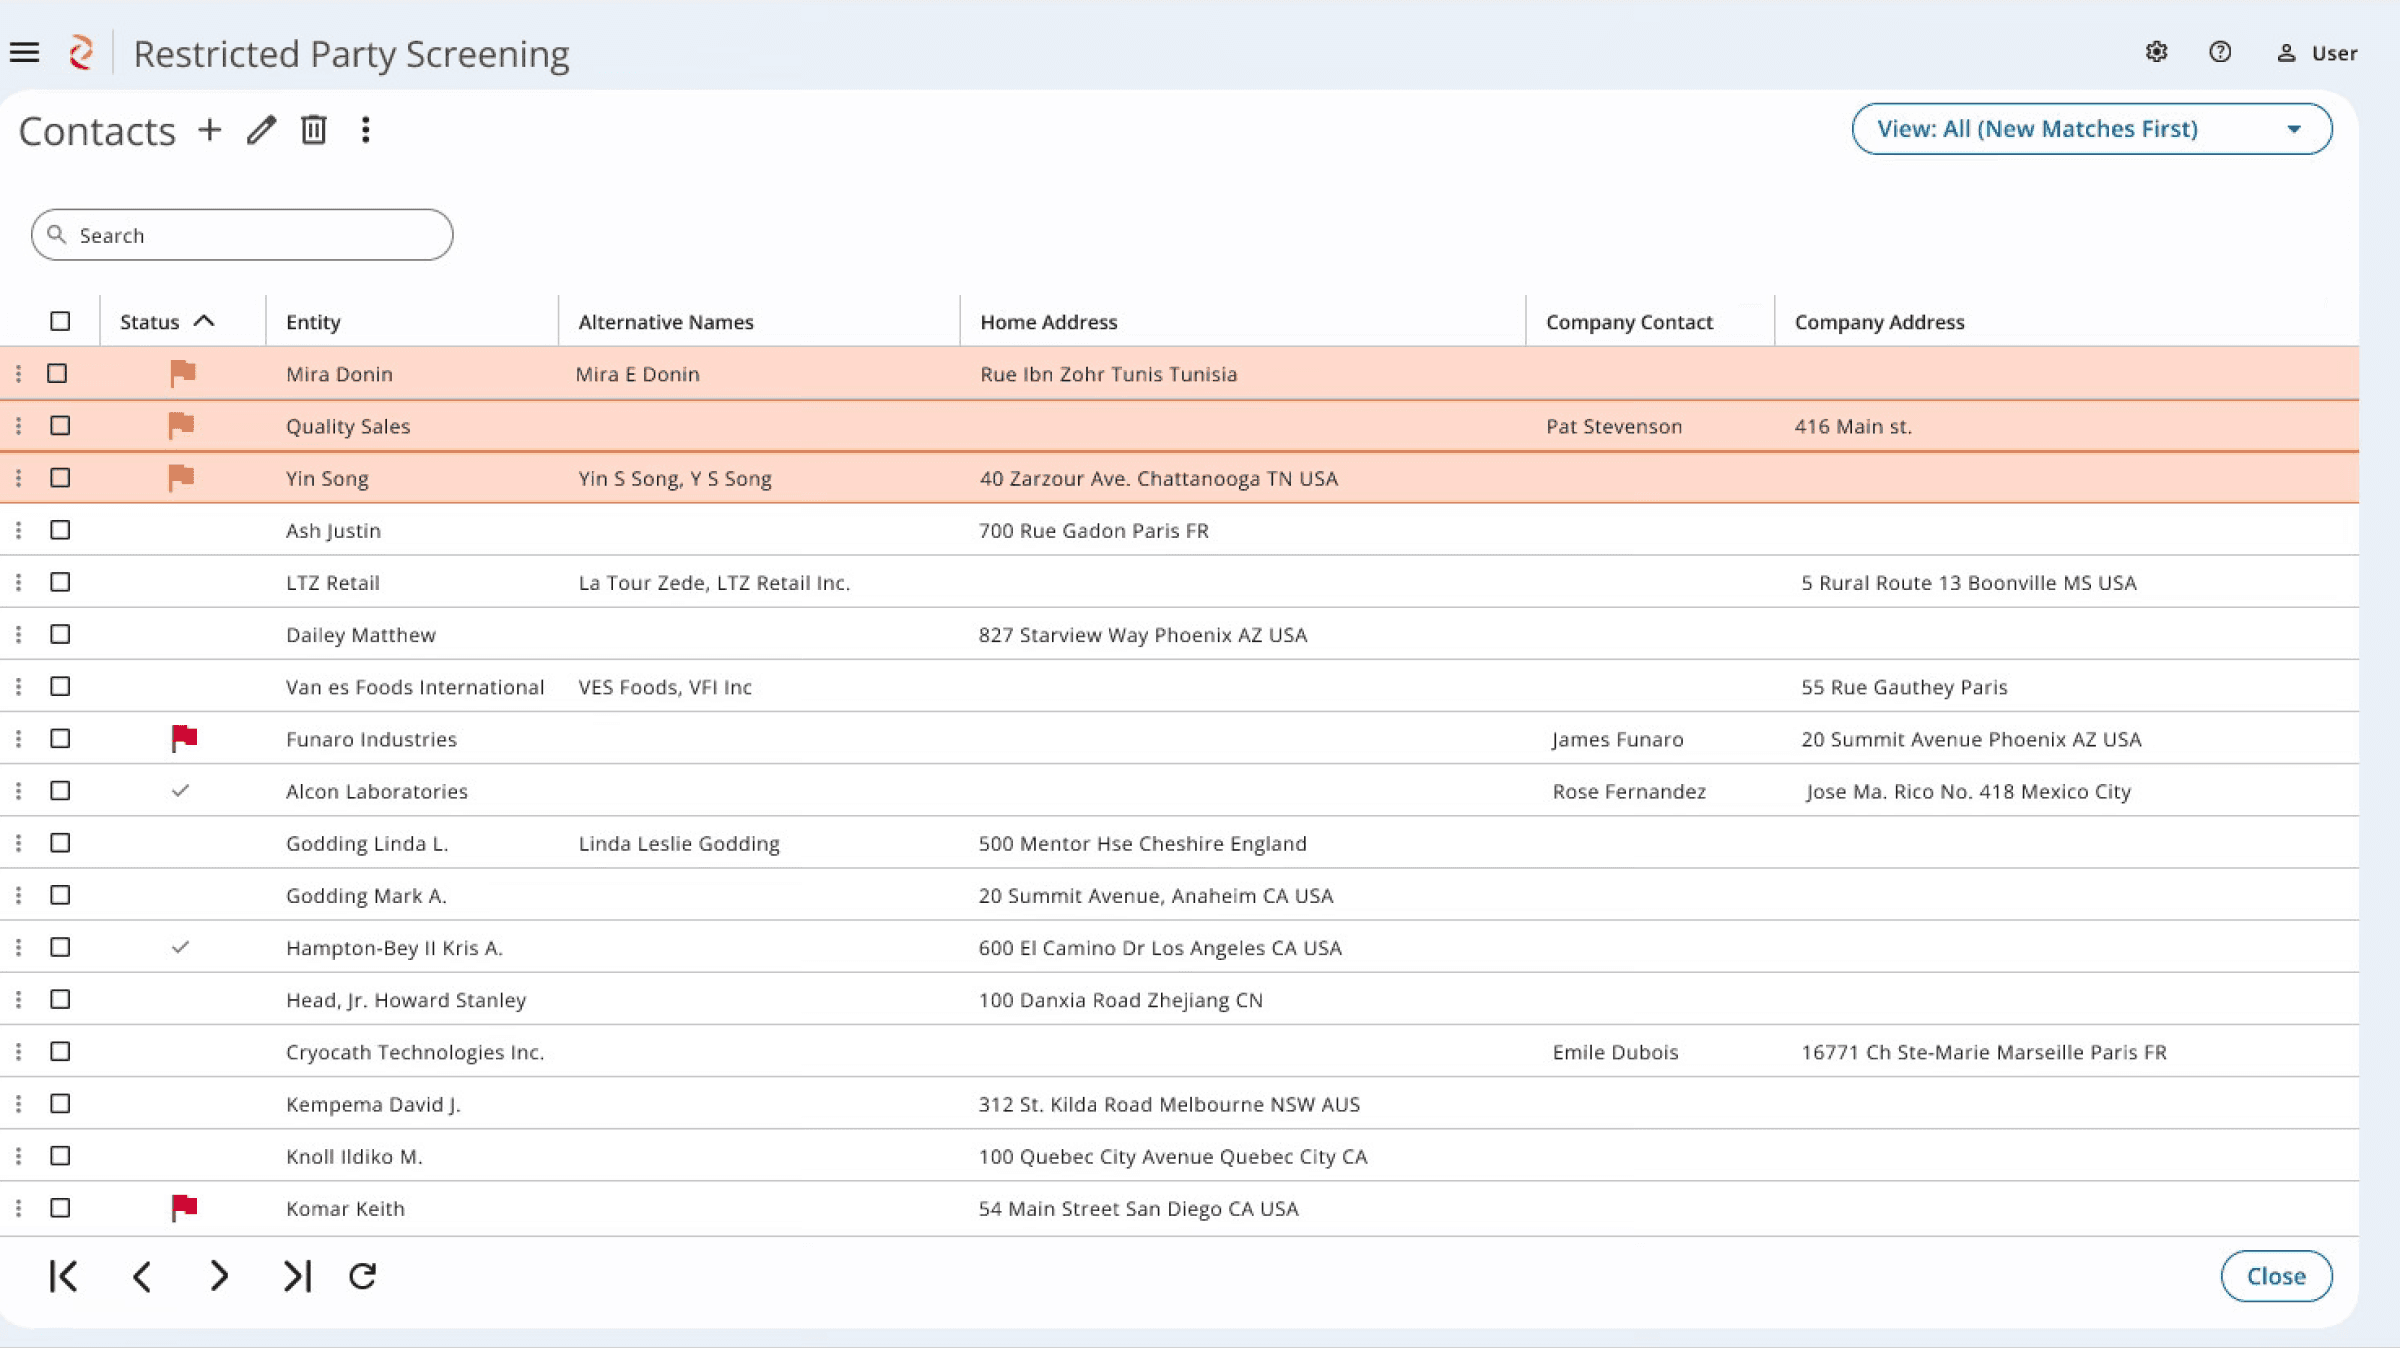Screen dimensions: 2400x1348
Task: Open the User account menu
Action: click(2317, 53)
